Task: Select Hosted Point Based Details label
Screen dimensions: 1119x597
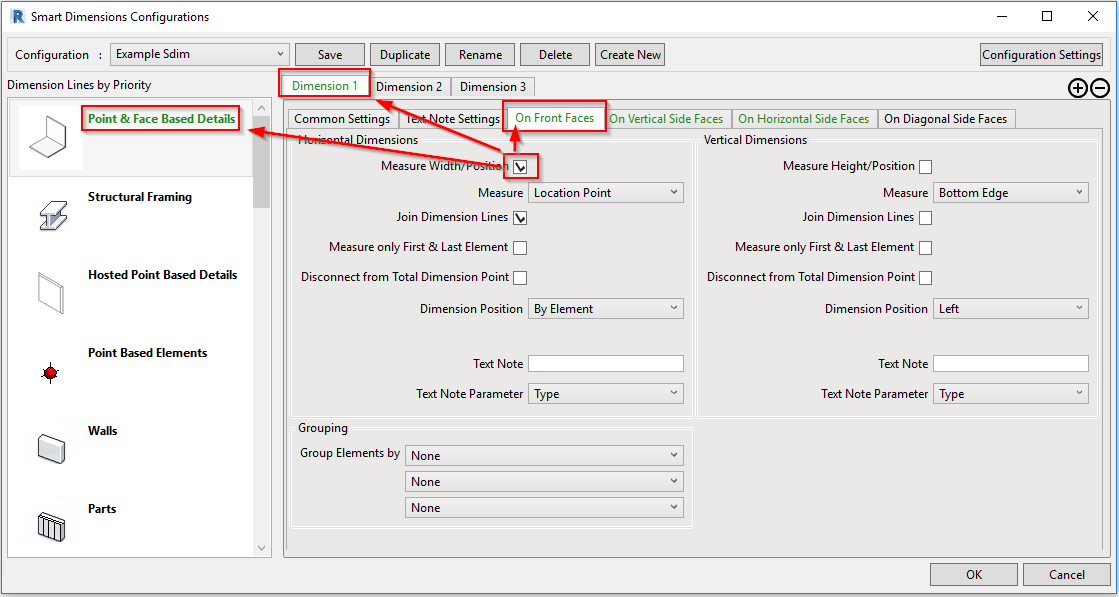Action: coord(163,275)
